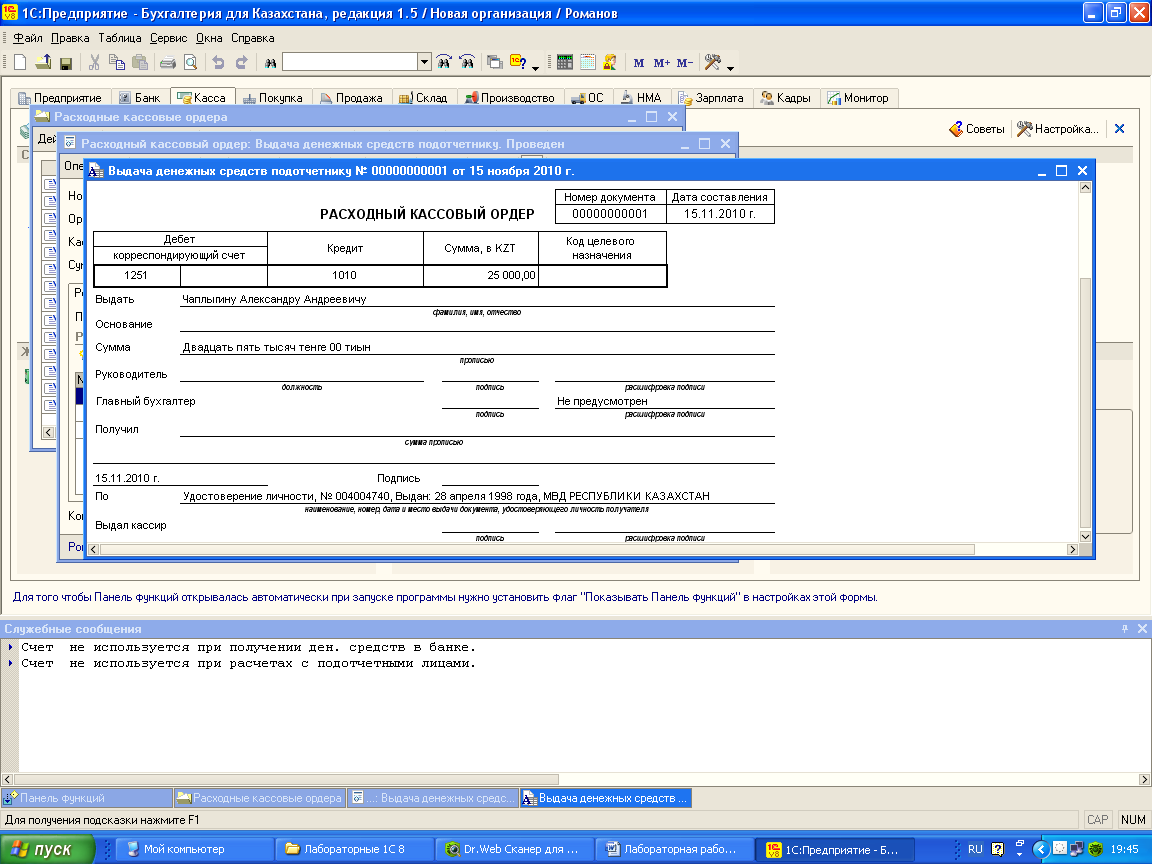Click the toolbar search input field
Image resolution: width=1152 pixels, height=864 pixels.
pyautogui.click(x=350, y=62)
